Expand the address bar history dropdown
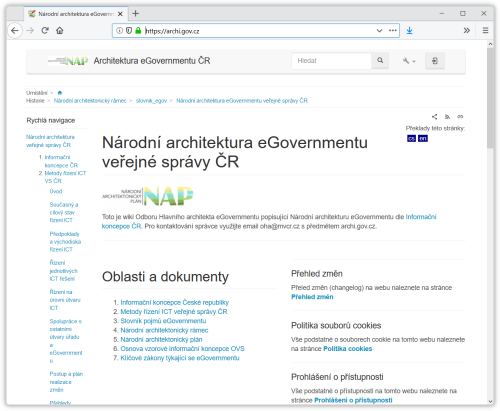Viewport: 500px width, 411px height. (x=379, y=31)
